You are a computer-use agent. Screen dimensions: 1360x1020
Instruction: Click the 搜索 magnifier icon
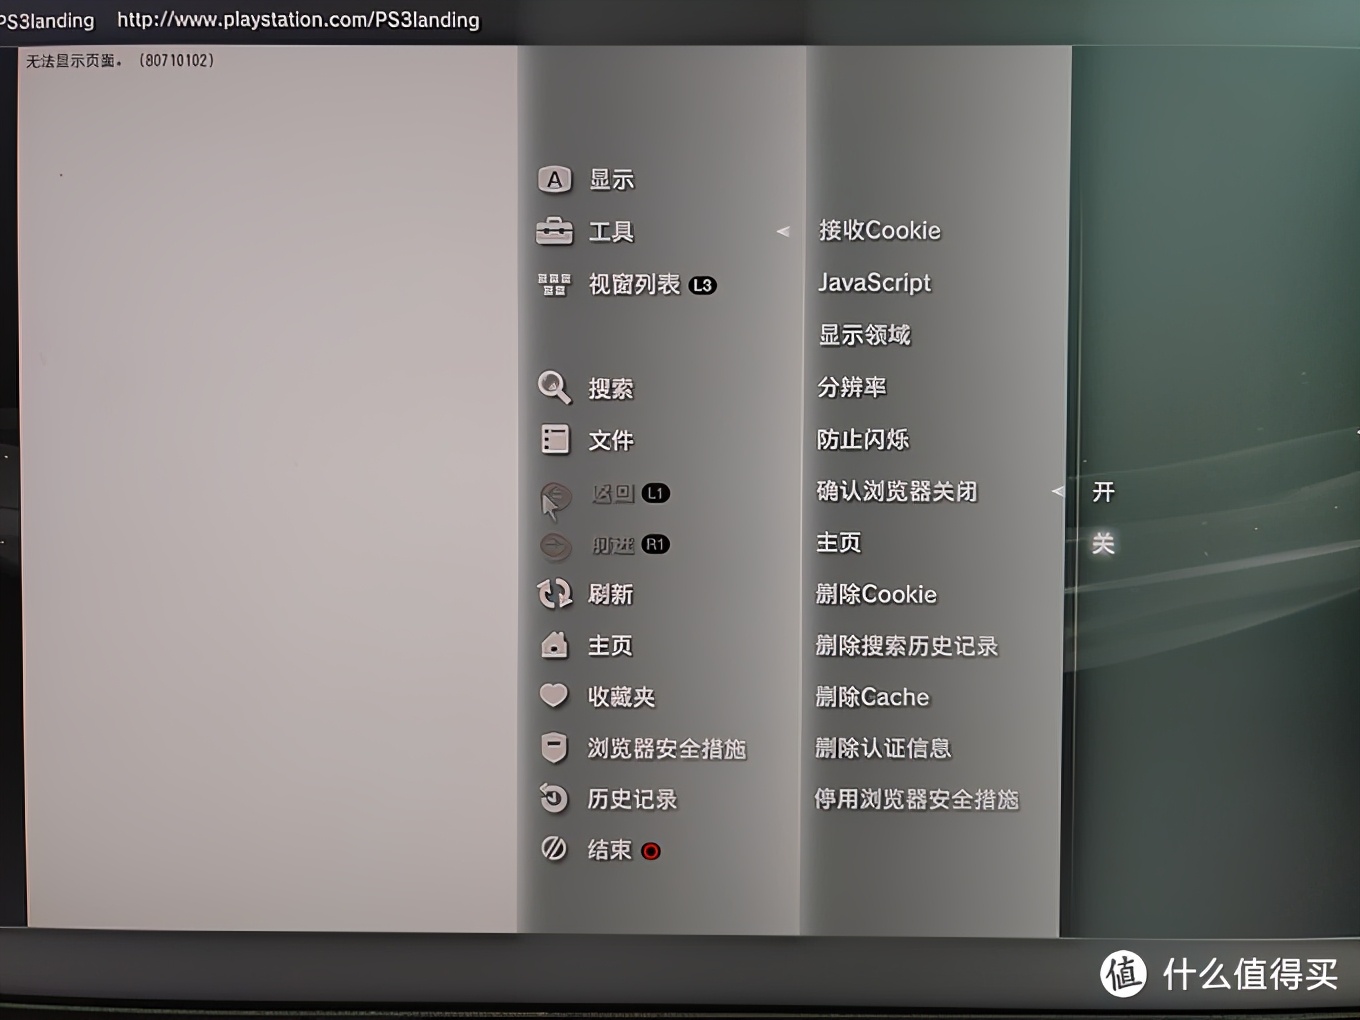(x=554, y=387)
